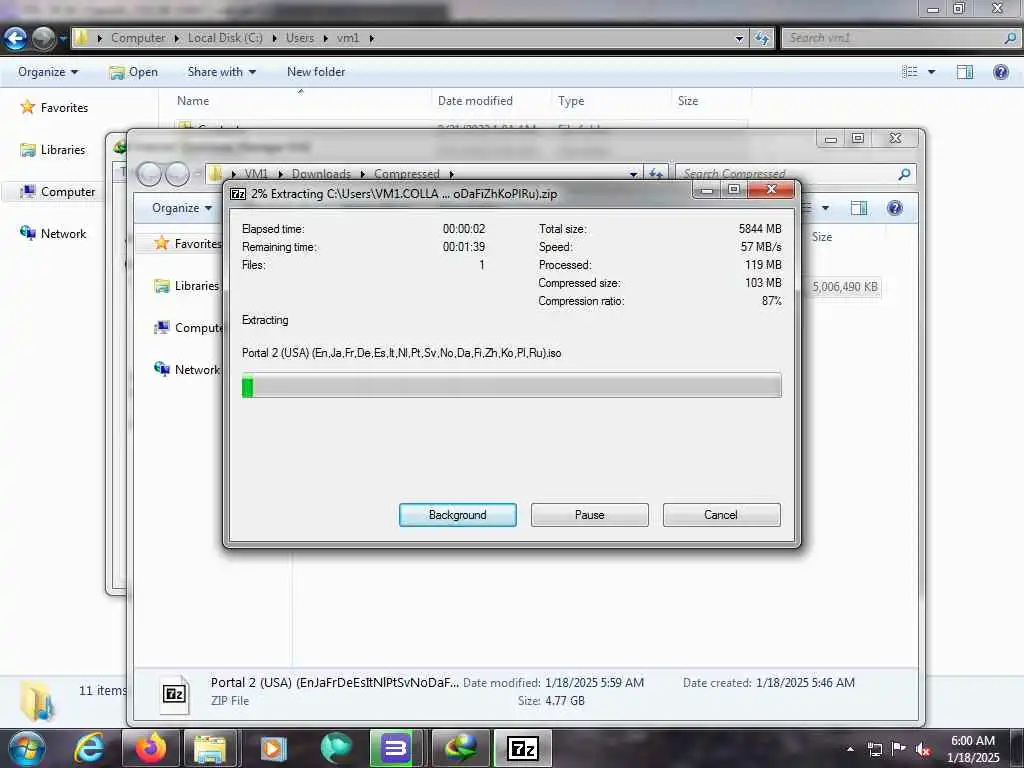Refresh the vm1 folder view

pos(761,39)
